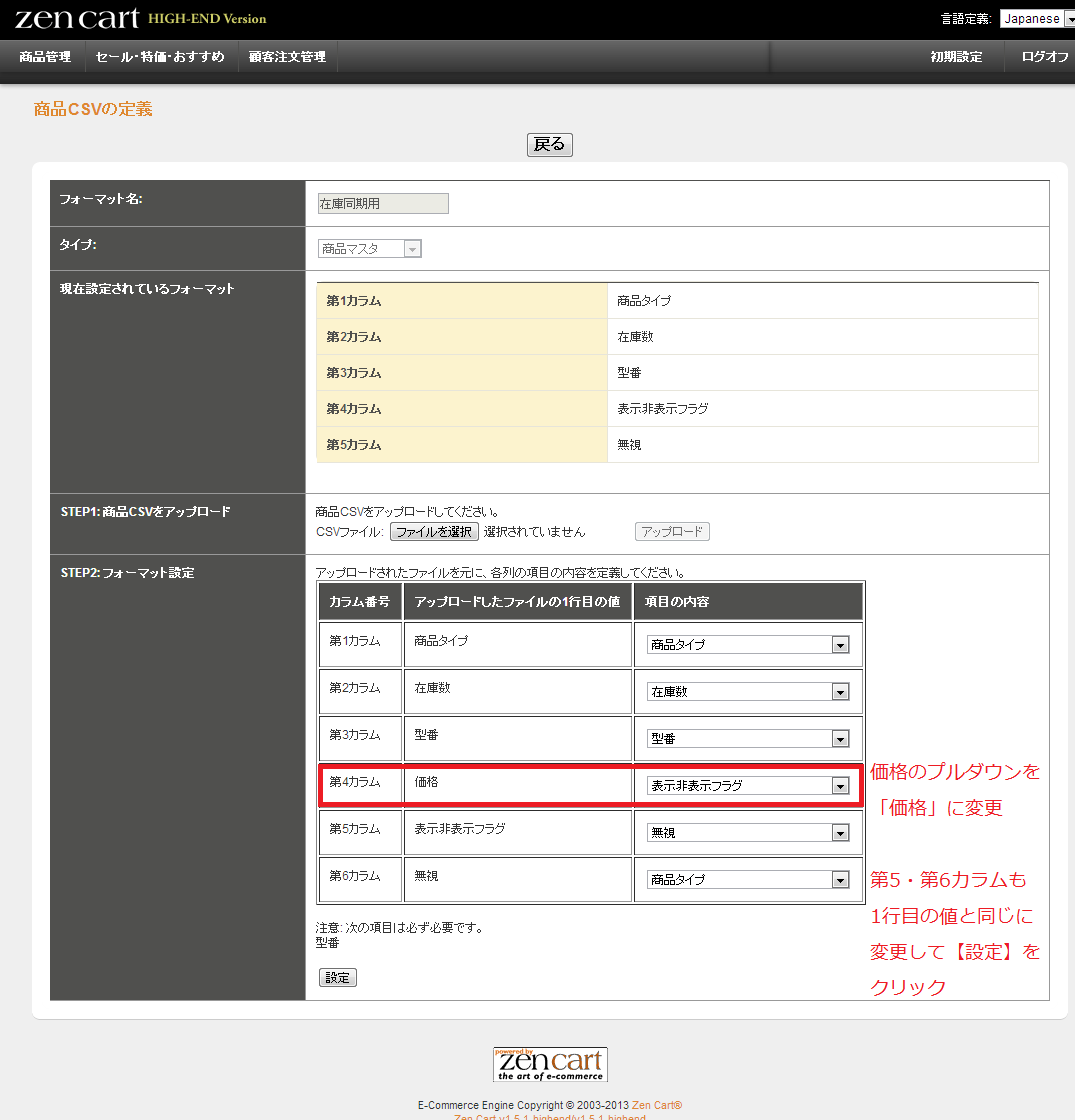Click the ファイルを選択 button
1075x1120 pixels.
[x=434, y=532]
